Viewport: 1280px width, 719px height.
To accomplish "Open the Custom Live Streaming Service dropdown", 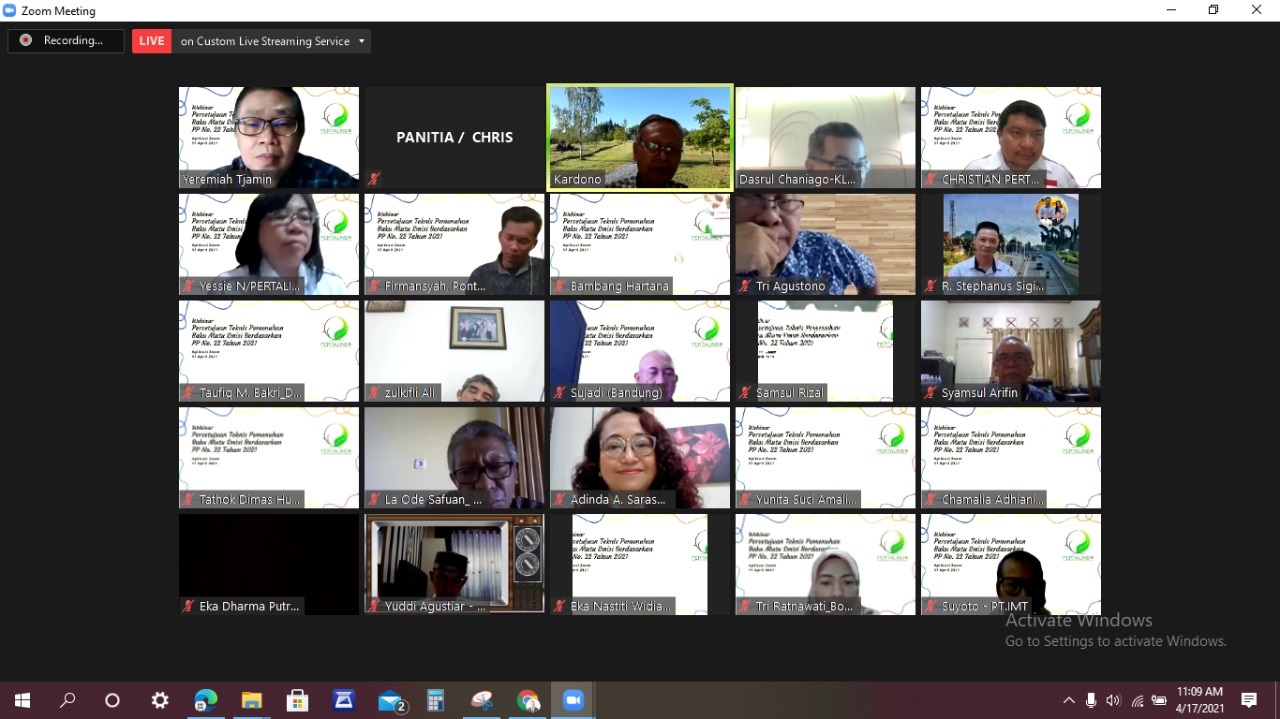I will coord(273,41).
